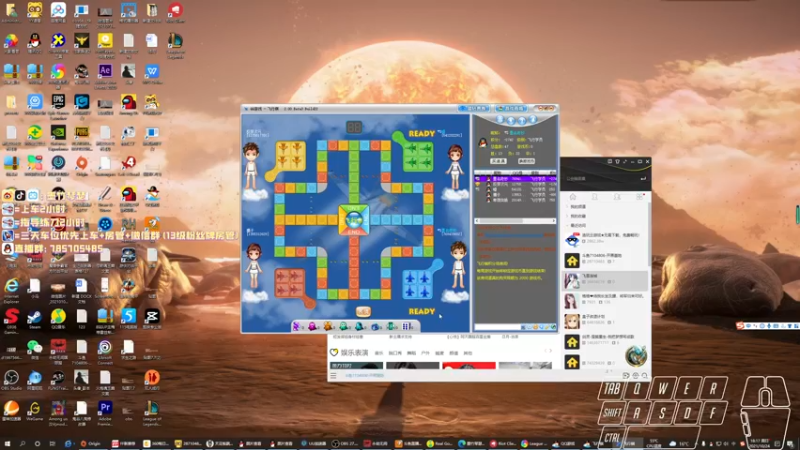Screen dimensions: 800x450
Task: Click the pink emote in game emote bar
Action: click(x=313, y=326)
